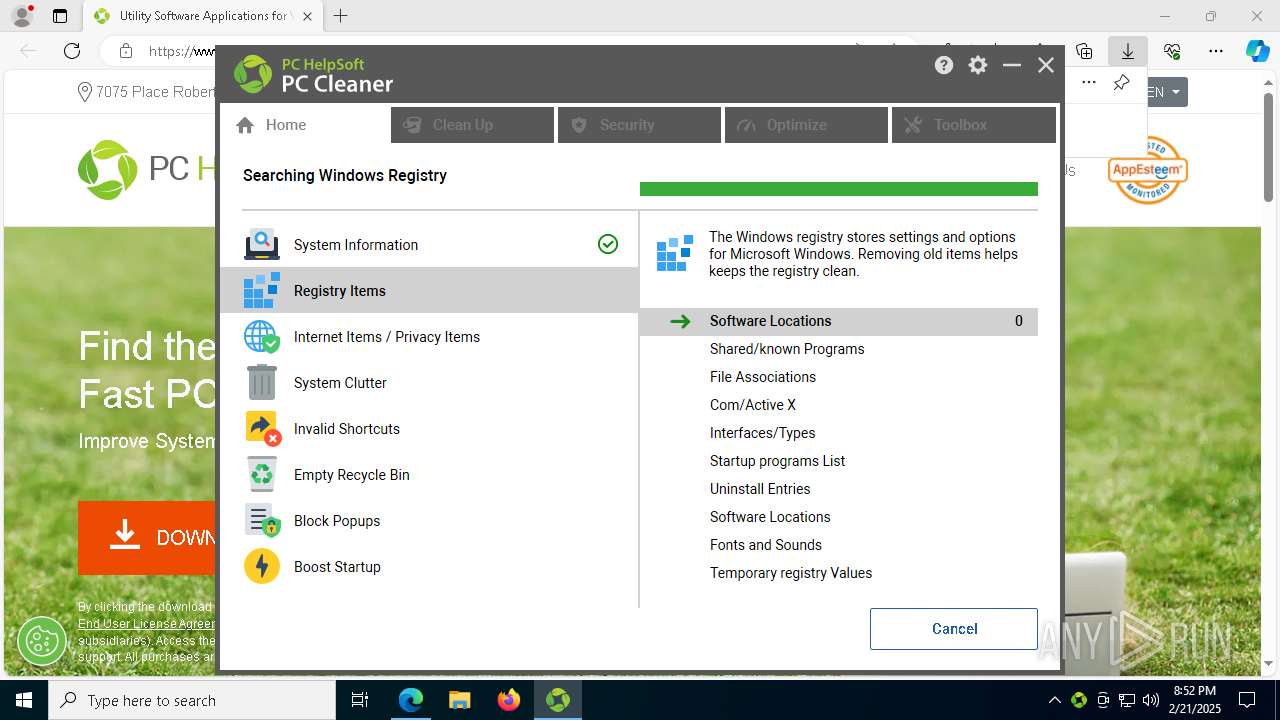Show hidden system tray icons
1280x720 pixels.
[x=1054, y=700]
